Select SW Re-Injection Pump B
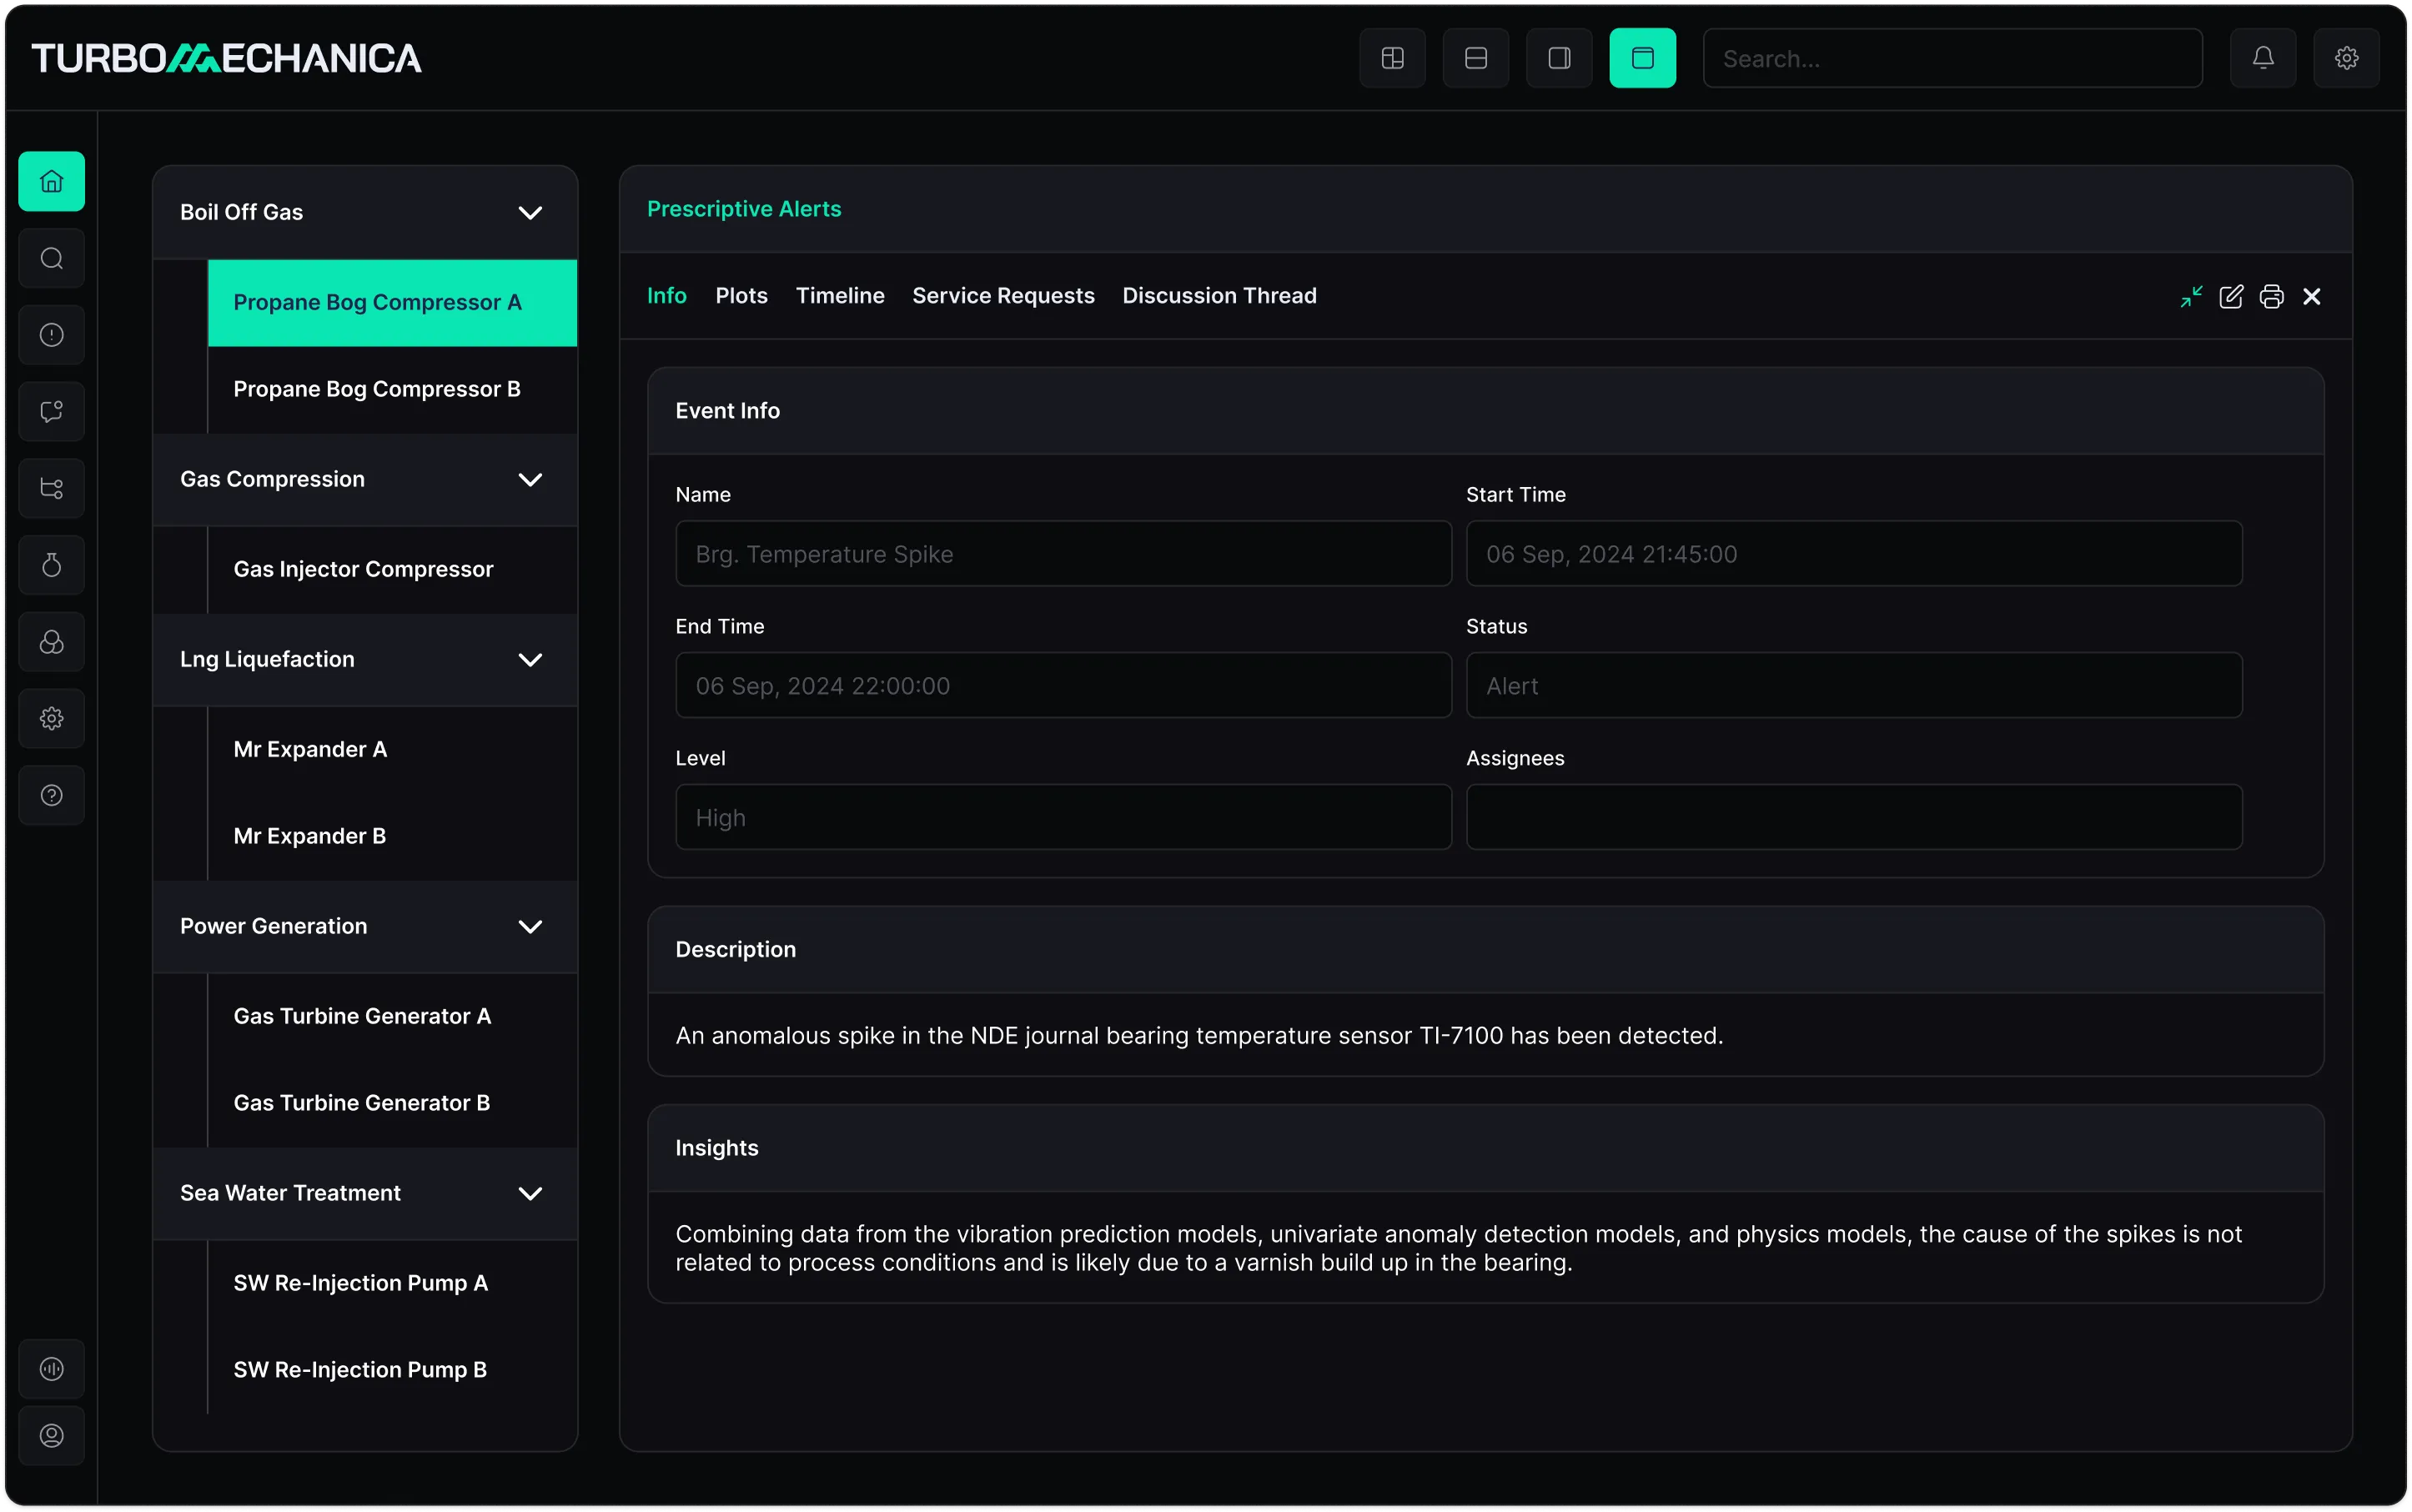Image resolution: width=2412 pixels, height=1512 pixels. [392, 1370]
